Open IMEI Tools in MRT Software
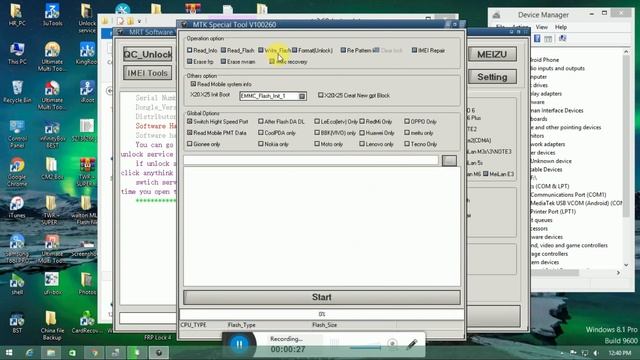This screenshot has width=640, height=360. tap(147, 73)
